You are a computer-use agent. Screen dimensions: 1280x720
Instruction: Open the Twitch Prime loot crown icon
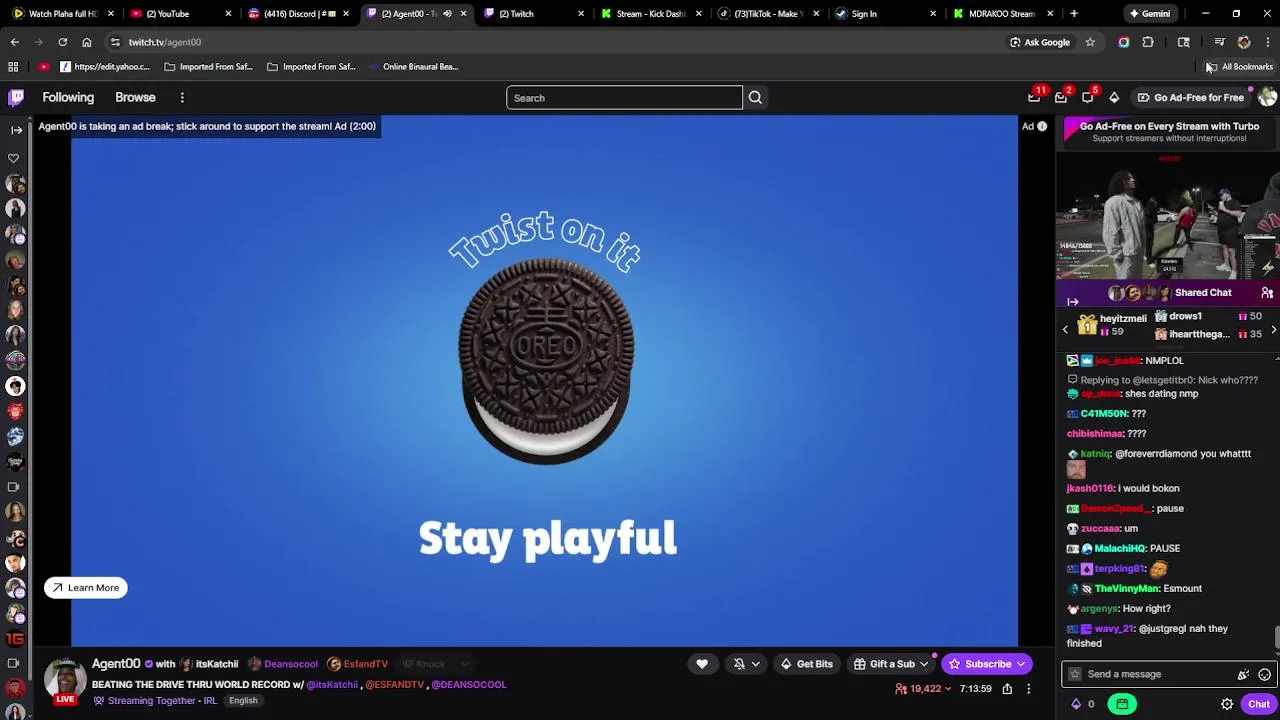pyautogui.click(x=1034, y=97)
